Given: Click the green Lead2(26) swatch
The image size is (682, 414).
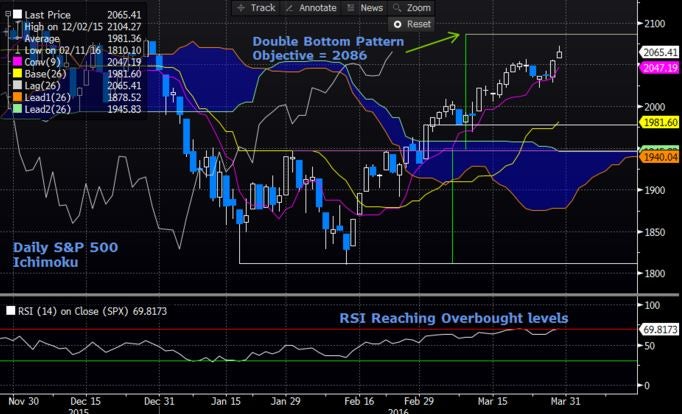Looking at the screenshot, I should tap(17, 109).
